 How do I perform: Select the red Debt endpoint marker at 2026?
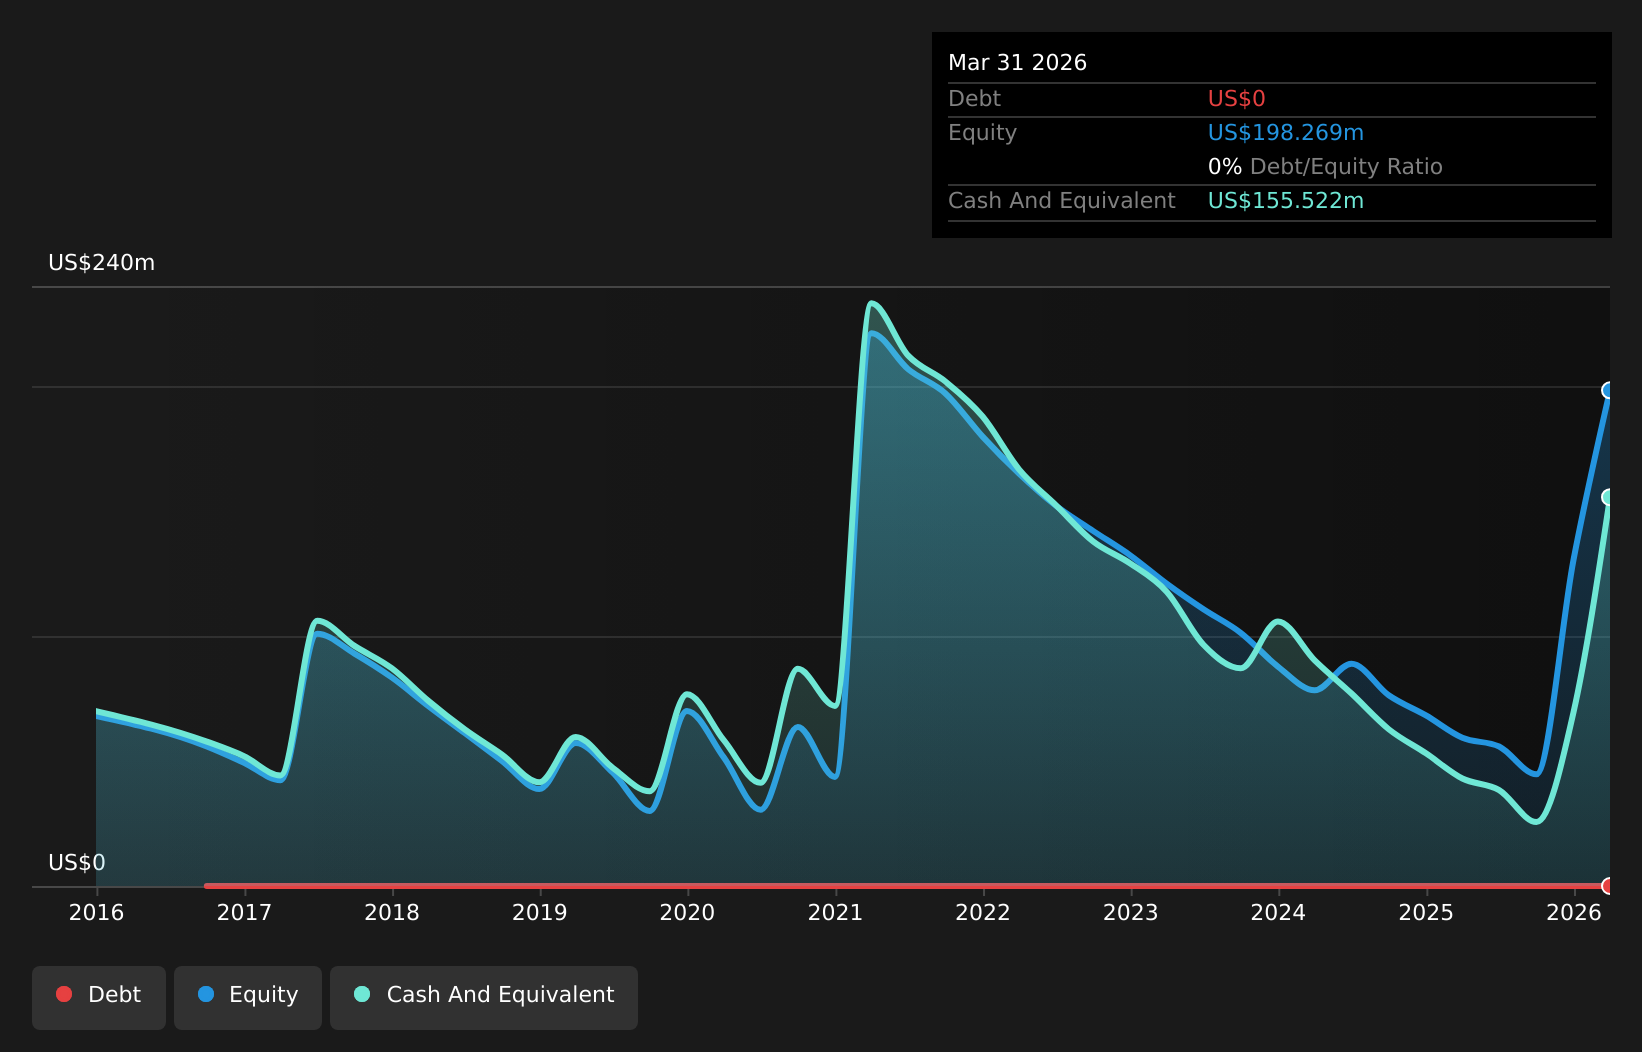click(1609, 886)
